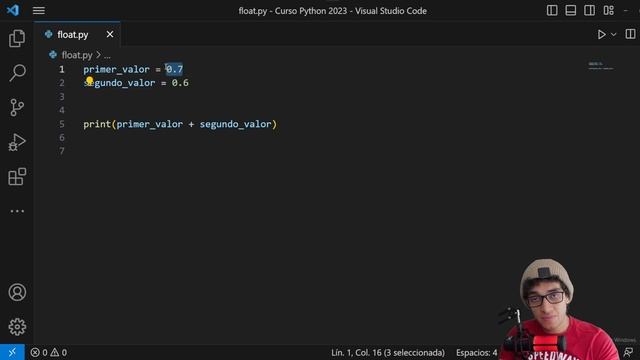Open the Extensions view

pos(17,177)
